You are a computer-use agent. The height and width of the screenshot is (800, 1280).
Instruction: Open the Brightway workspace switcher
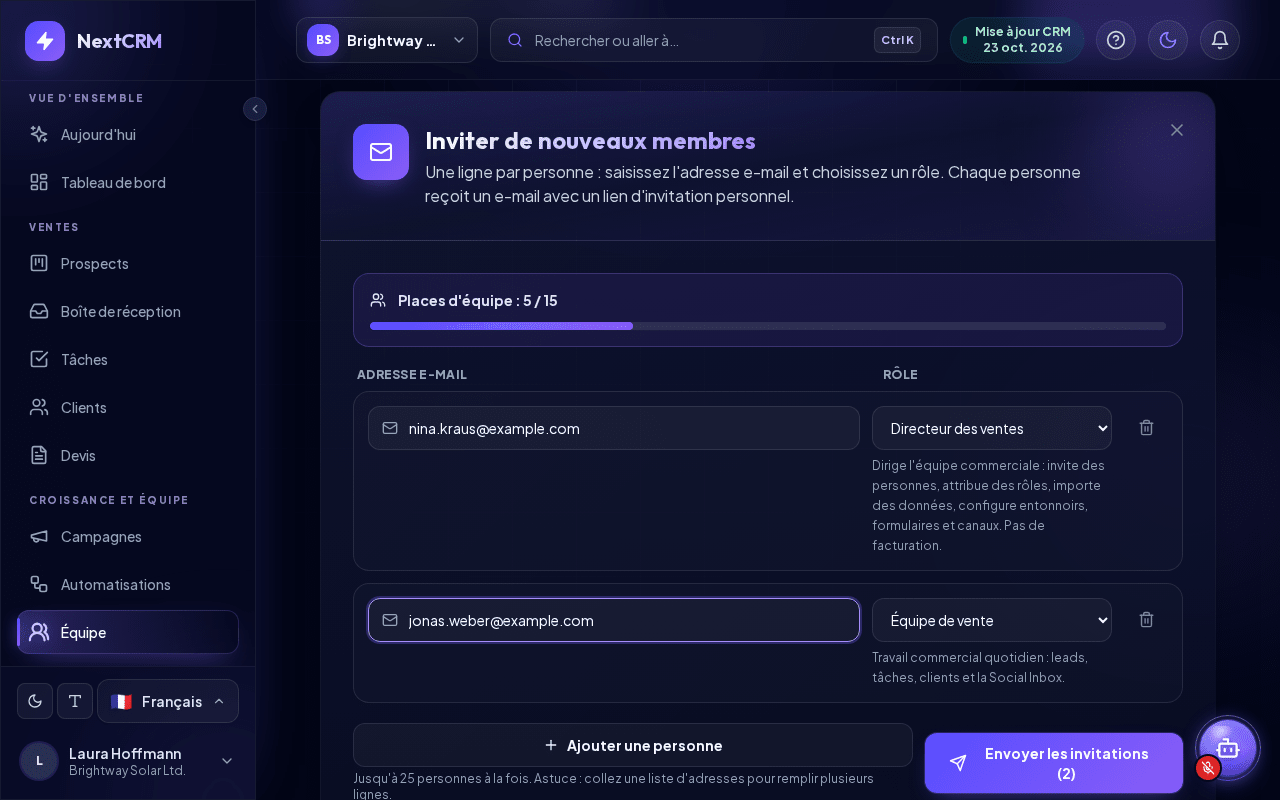click(x=387, y=40)
